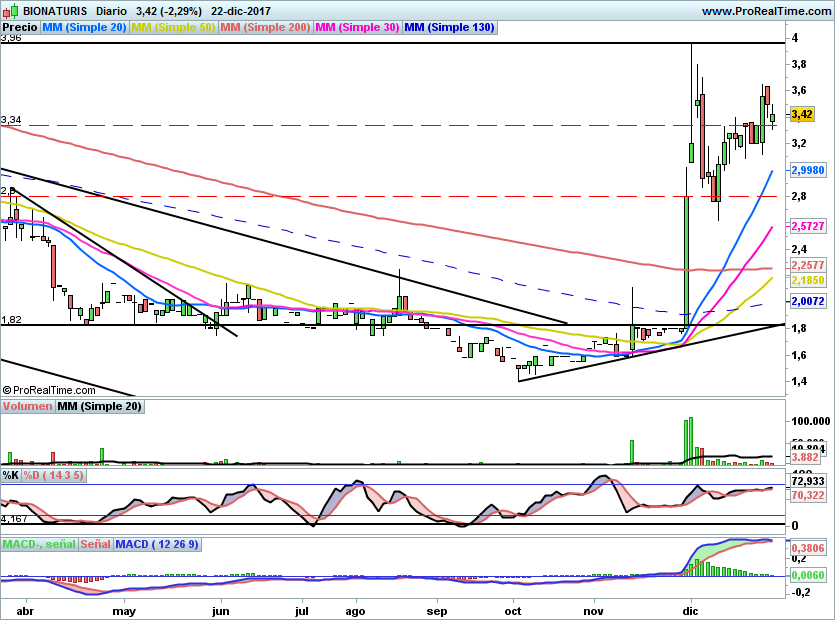Image resolution: width=835 pixels, height=620 pixels.
Task: Click the Precio indicator label
Action: pyautogui.click(x=20, y=27)
